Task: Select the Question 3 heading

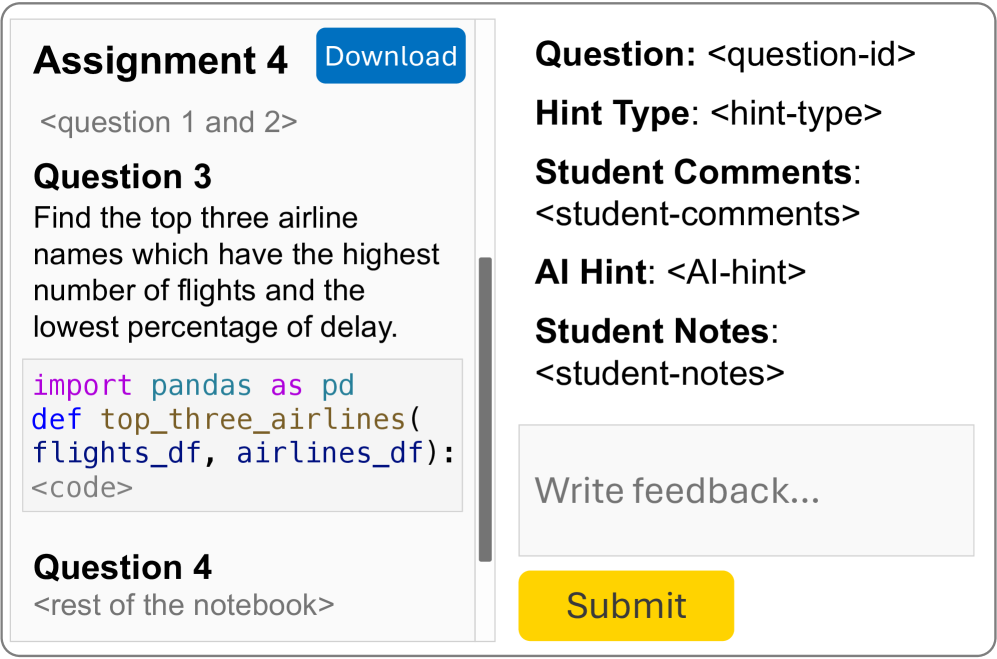Action: (122, 177)
